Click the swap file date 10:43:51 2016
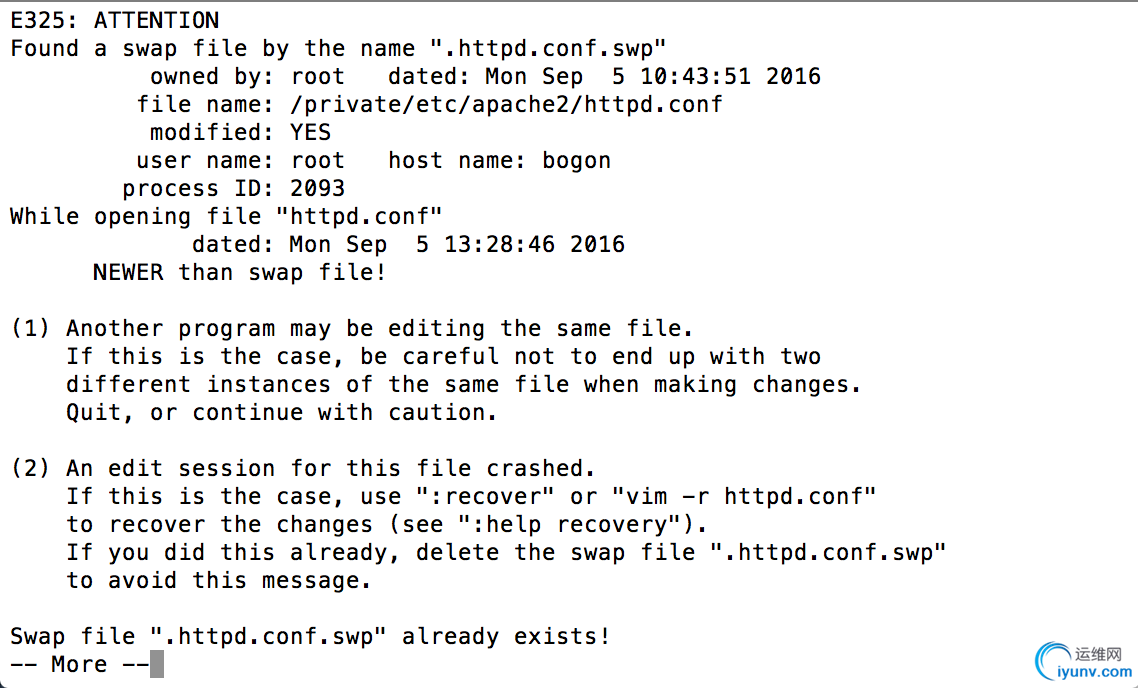Image resolution: width=1138 pixels, height=688 pixels. click(x=730, y=77)
